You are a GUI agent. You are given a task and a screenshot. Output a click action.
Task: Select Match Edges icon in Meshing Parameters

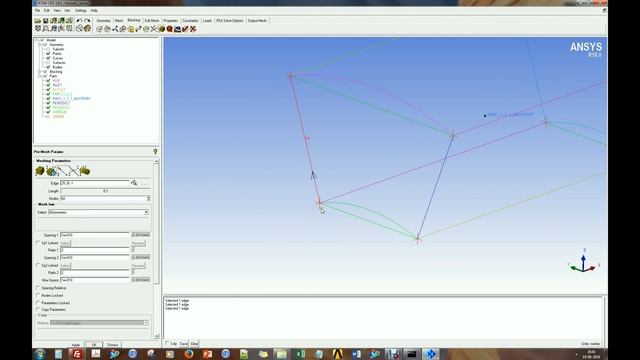[73, 171]
